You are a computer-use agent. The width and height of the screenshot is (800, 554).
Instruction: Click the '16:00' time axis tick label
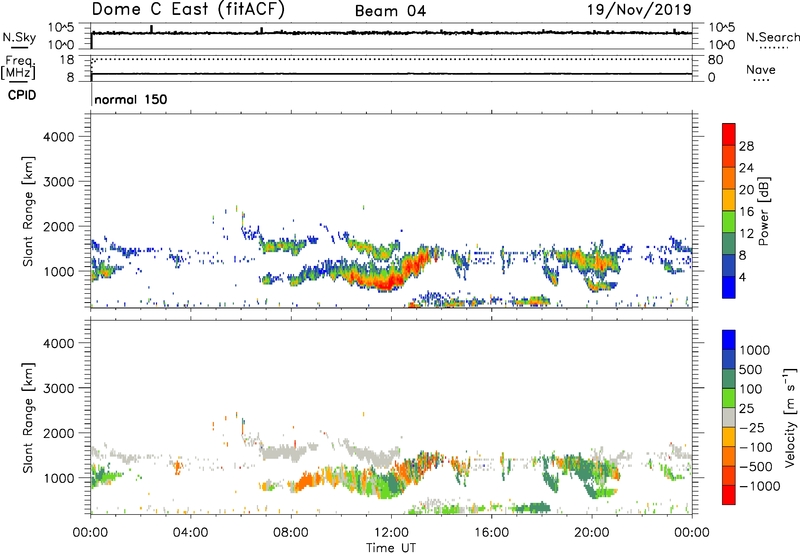(491, 533)
